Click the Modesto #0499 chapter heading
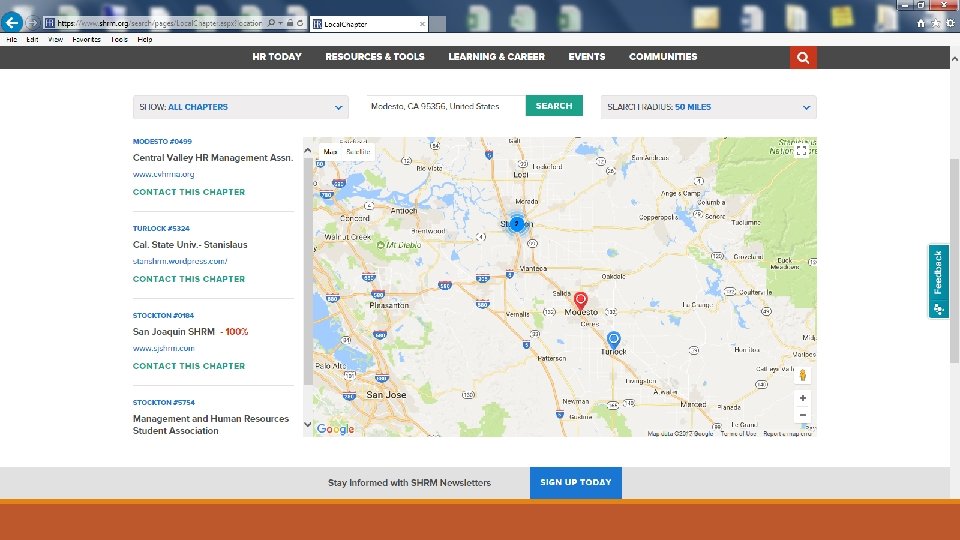960x540 pixels. pyautogui.click(x=162, y=141)
